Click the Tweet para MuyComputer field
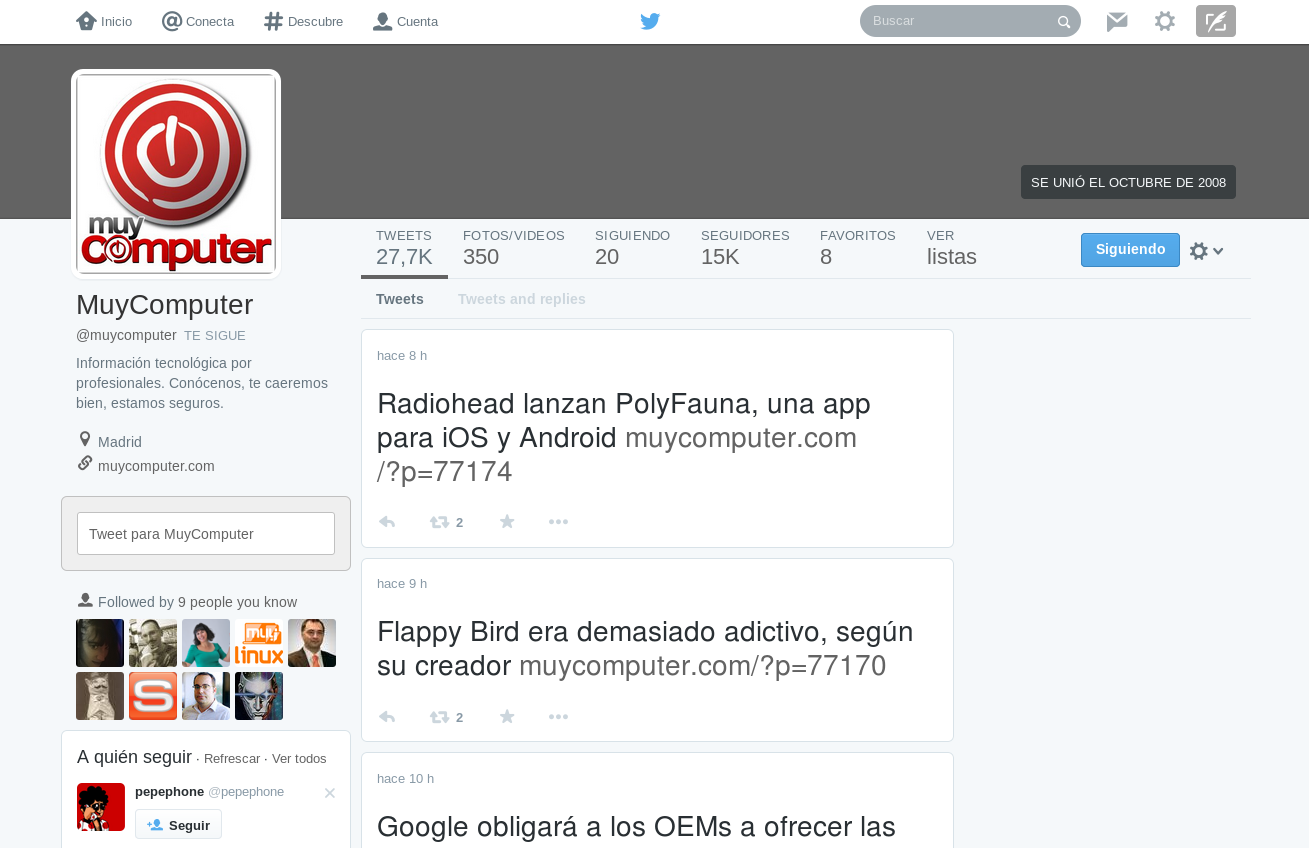This screenshot has height=848, width=1309. [x=206, y=534]
